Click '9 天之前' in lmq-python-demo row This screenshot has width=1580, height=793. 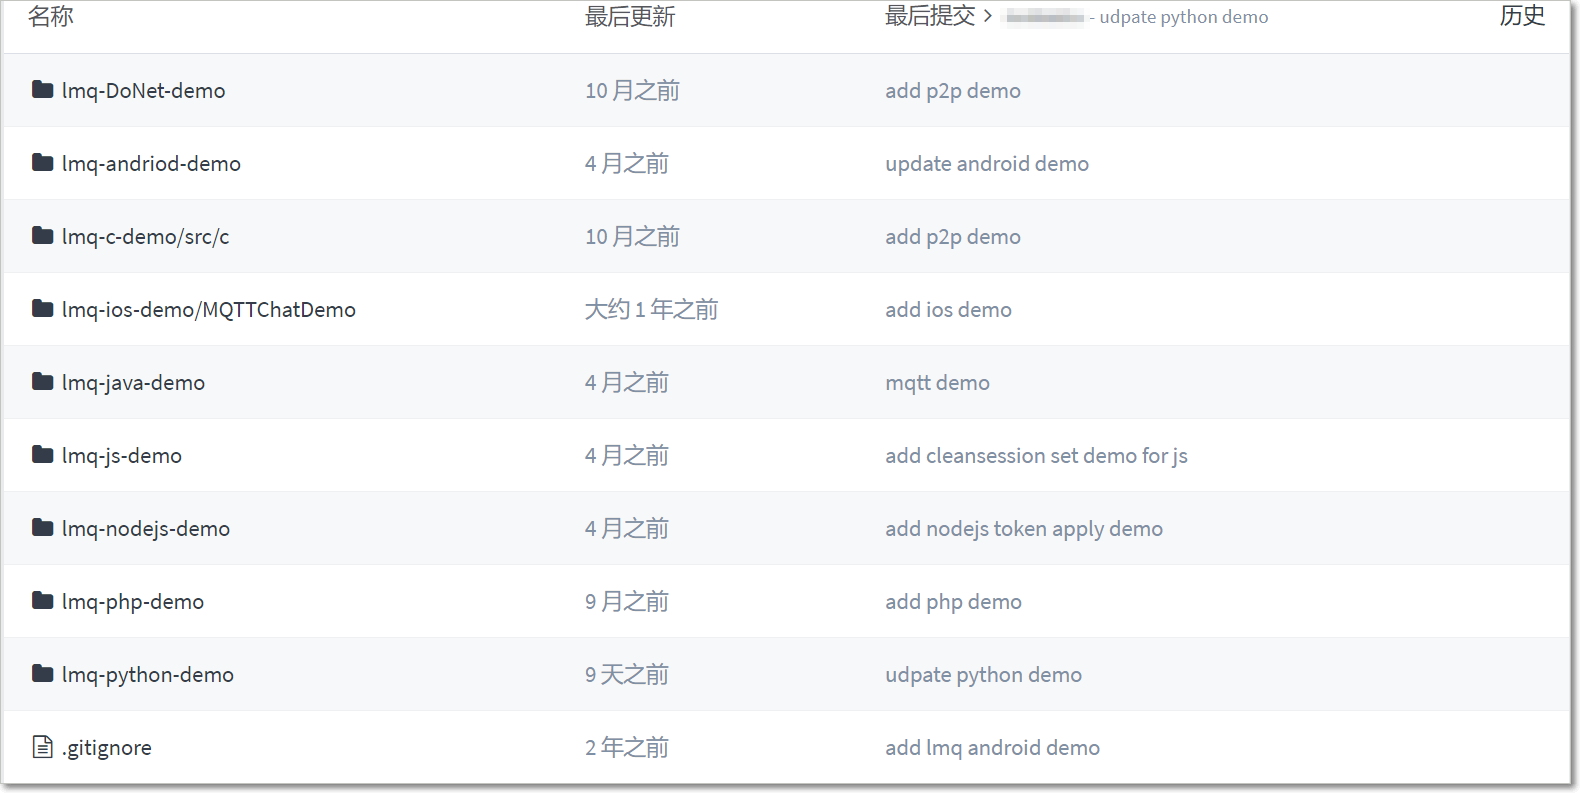[x=627, y=675]
